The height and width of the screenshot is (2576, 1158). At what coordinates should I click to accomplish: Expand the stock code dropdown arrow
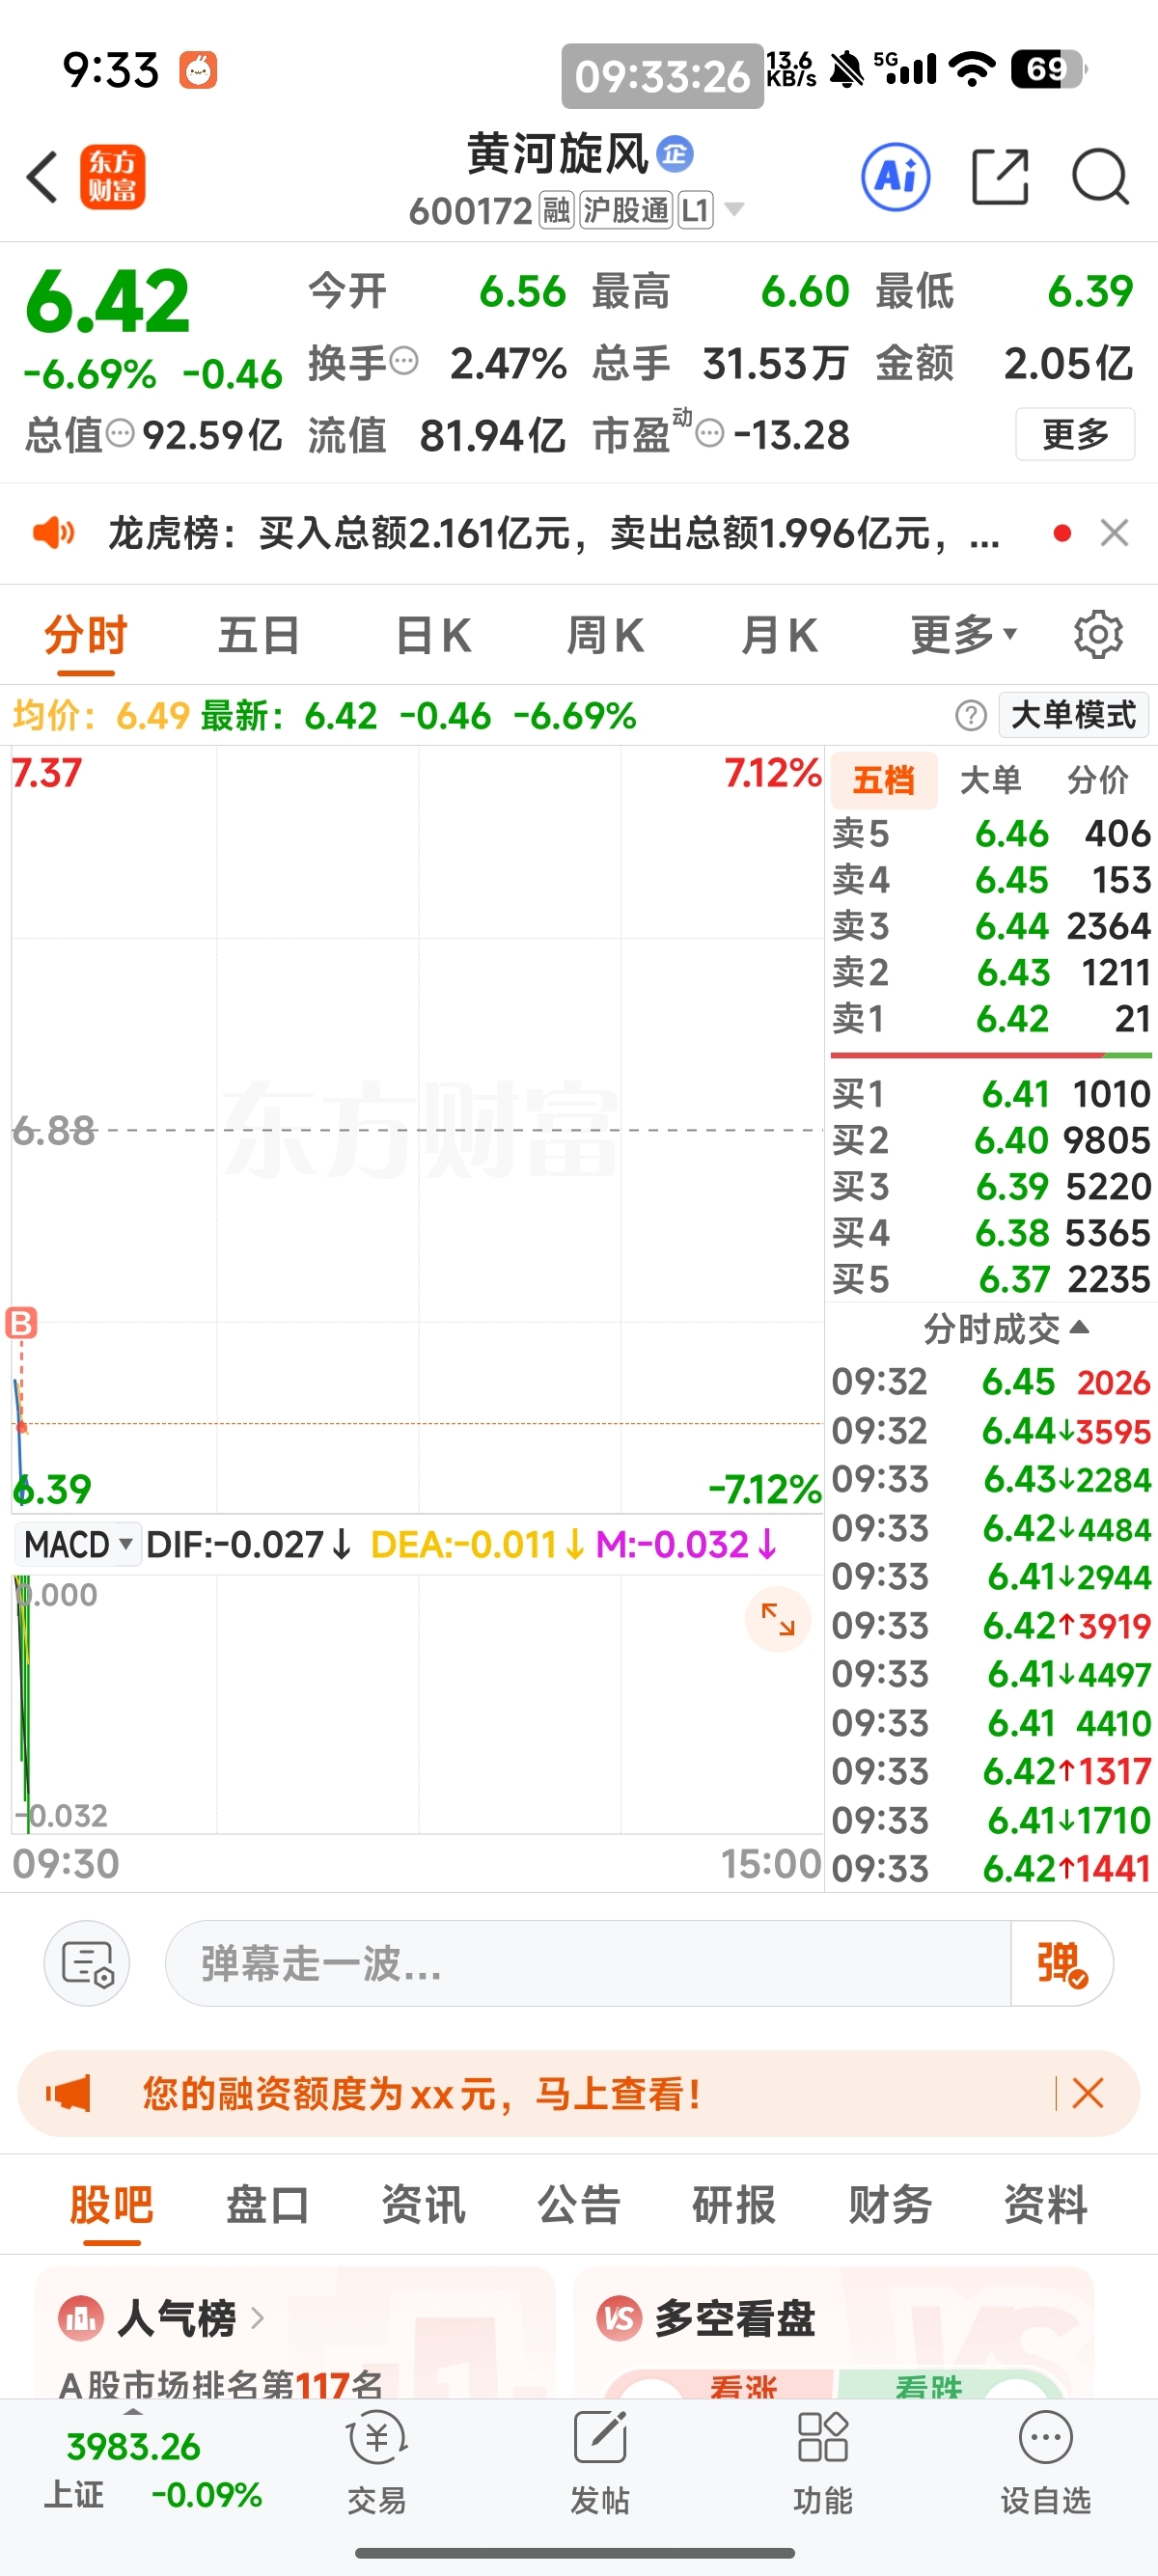(x=734, y=209)
